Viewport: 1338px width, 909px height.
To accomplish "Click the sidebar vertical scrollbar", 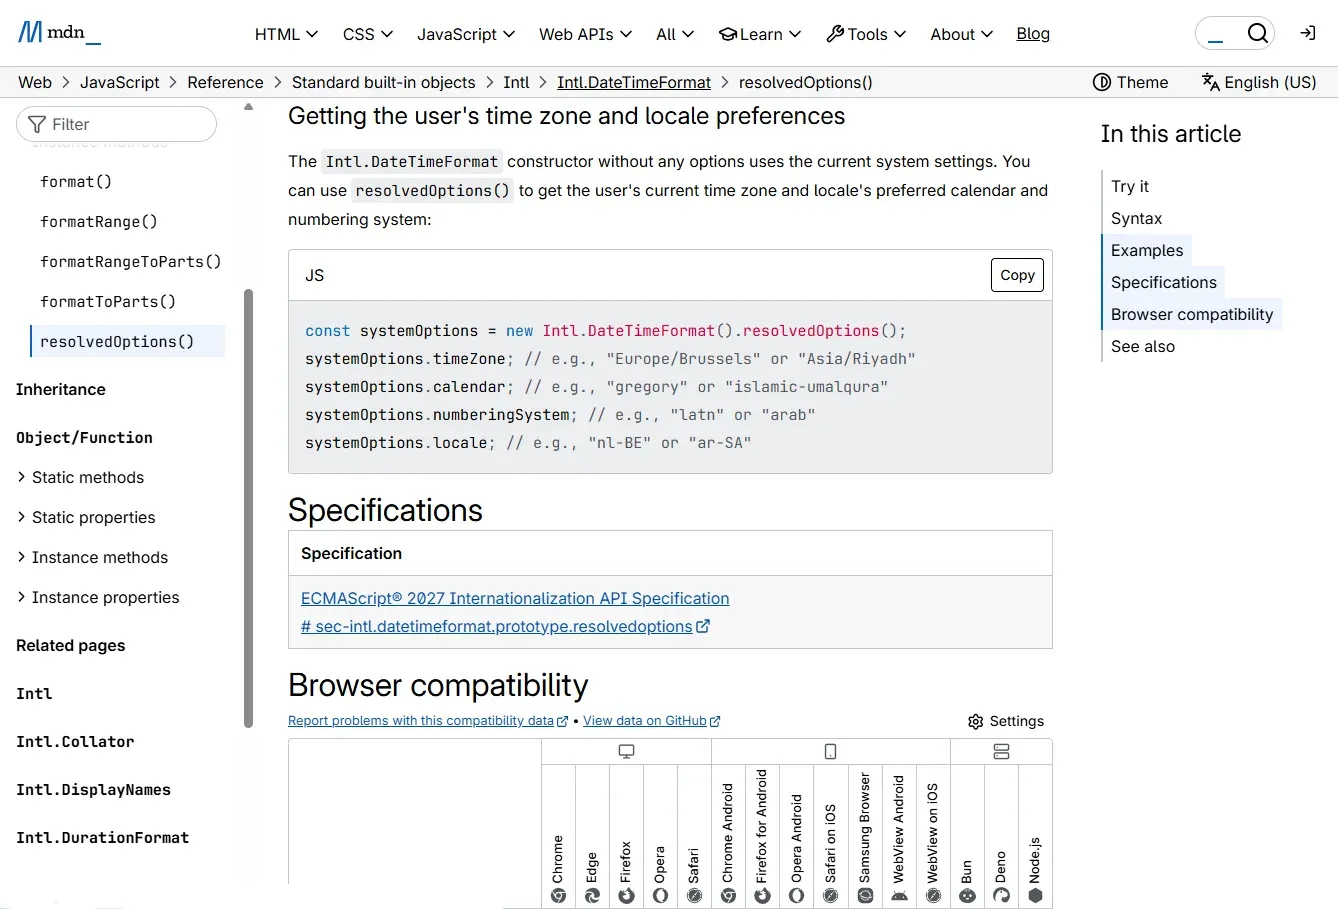I will point(248,508).
